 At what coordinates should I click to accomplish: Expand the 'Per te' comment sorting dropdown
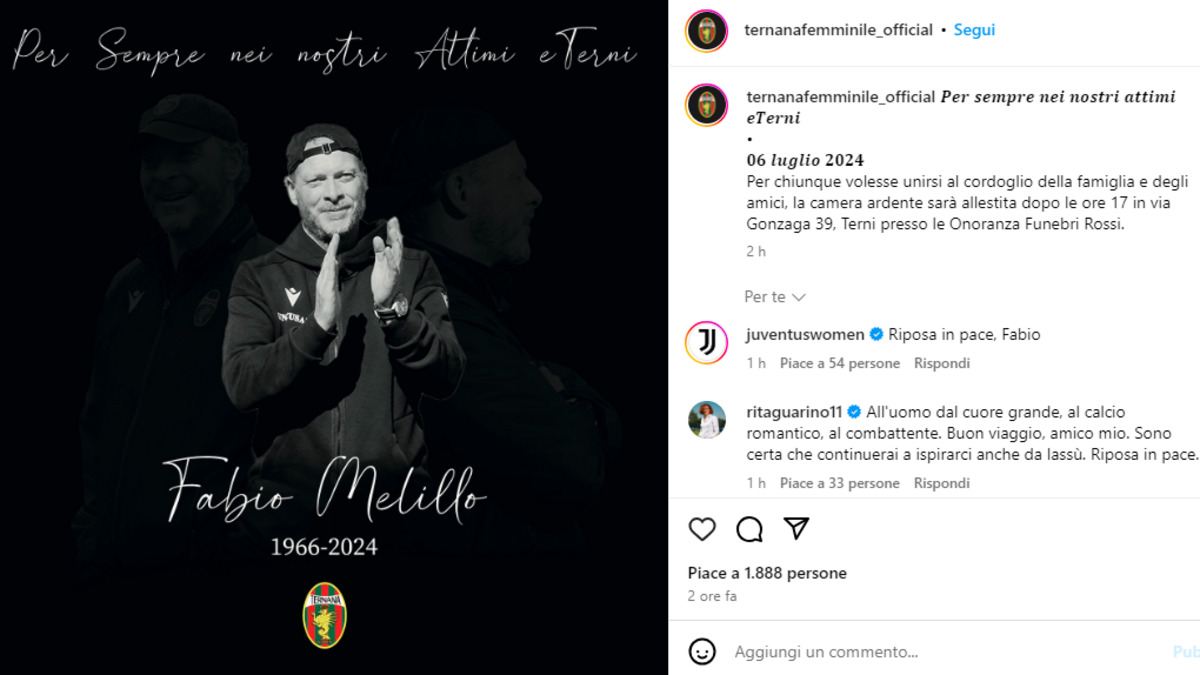click(x=775, y=297)
